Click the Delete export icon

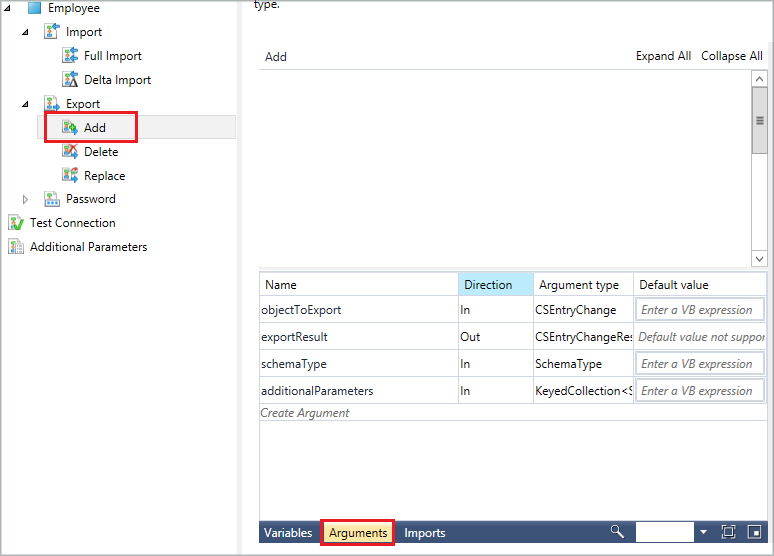click(70, 151)
